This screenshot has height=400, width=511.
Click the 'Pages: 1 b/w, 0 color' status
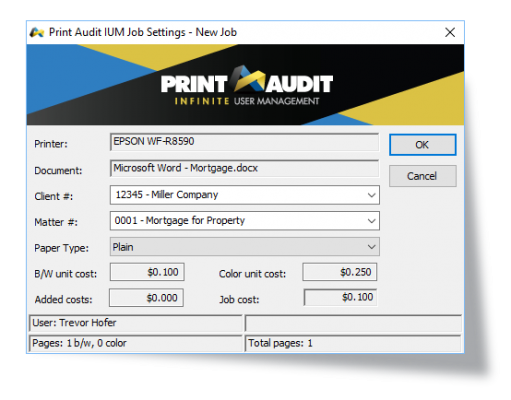pyautogui.click(x=136, y=343)
